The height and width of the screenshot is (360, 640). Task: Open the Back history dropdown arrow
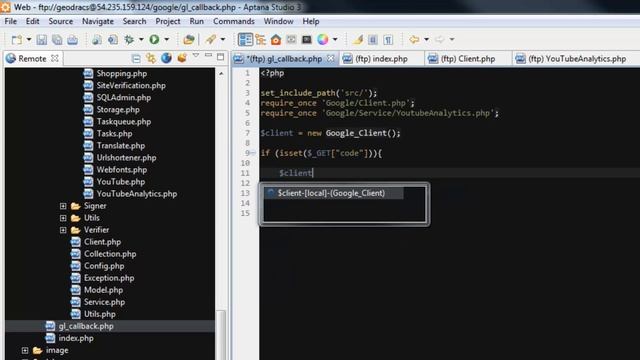427,40
